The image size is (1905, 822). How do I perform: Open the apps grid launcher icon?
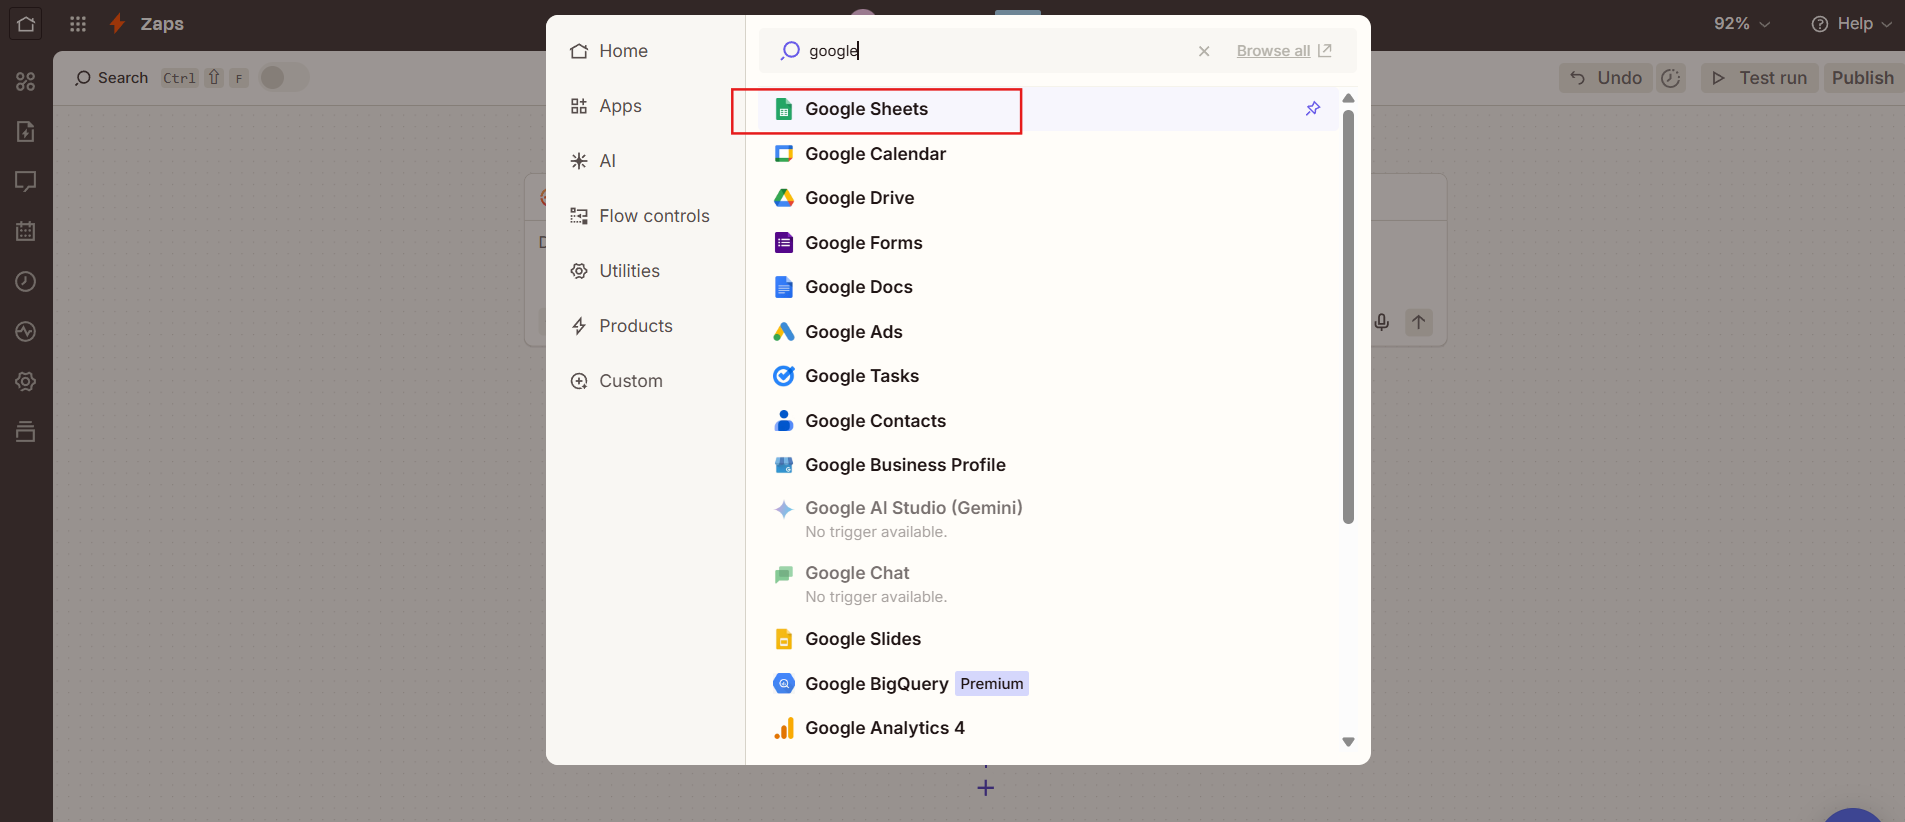click(78, 24)
